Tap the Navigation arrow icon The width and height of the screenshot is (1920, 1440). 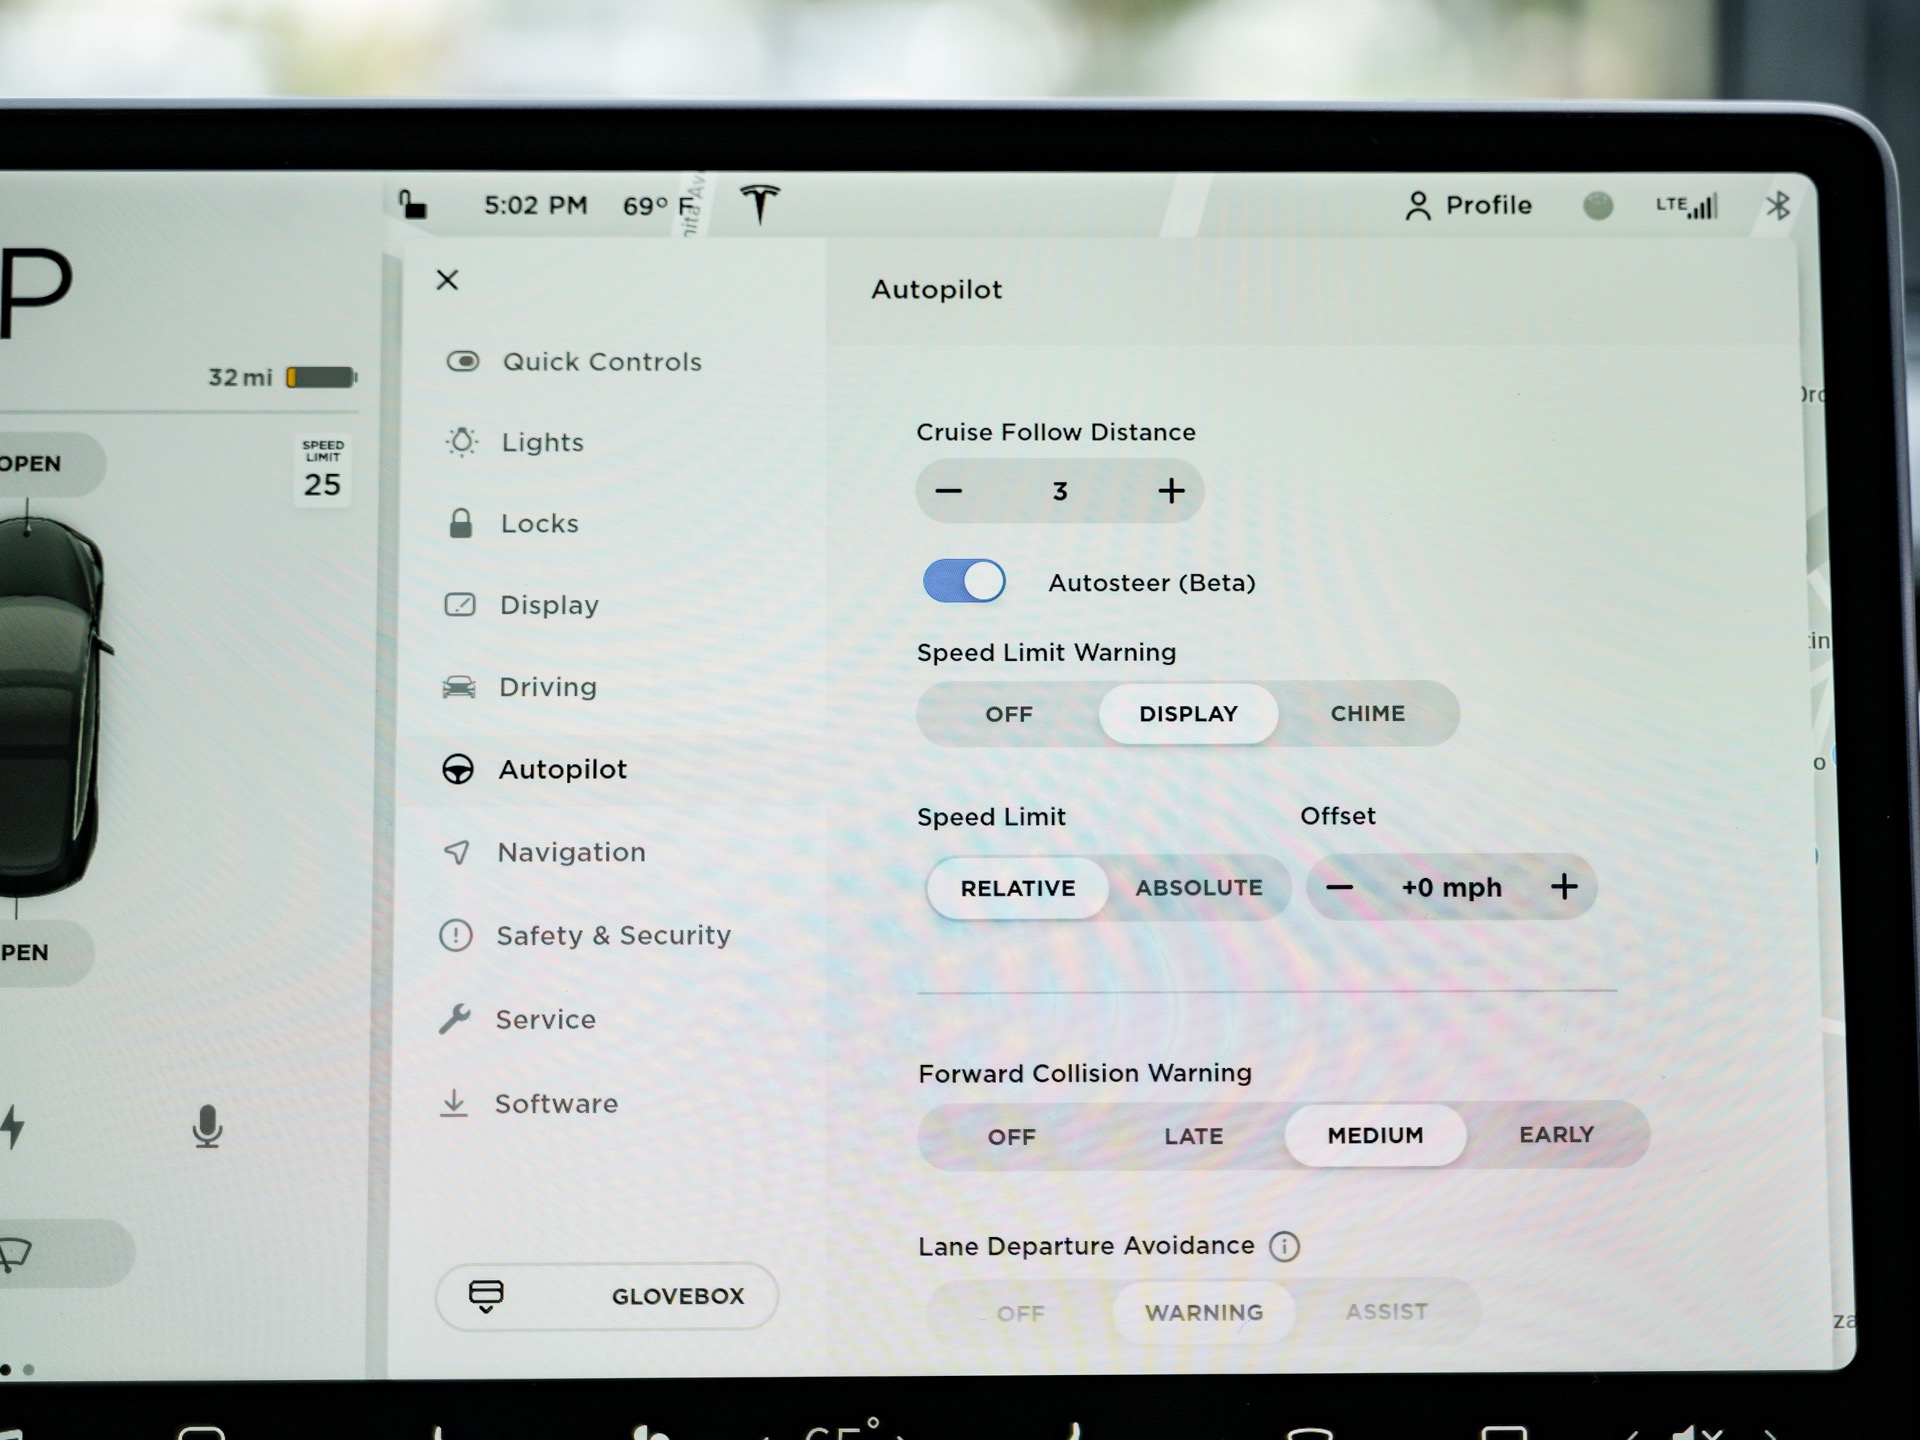456,852
